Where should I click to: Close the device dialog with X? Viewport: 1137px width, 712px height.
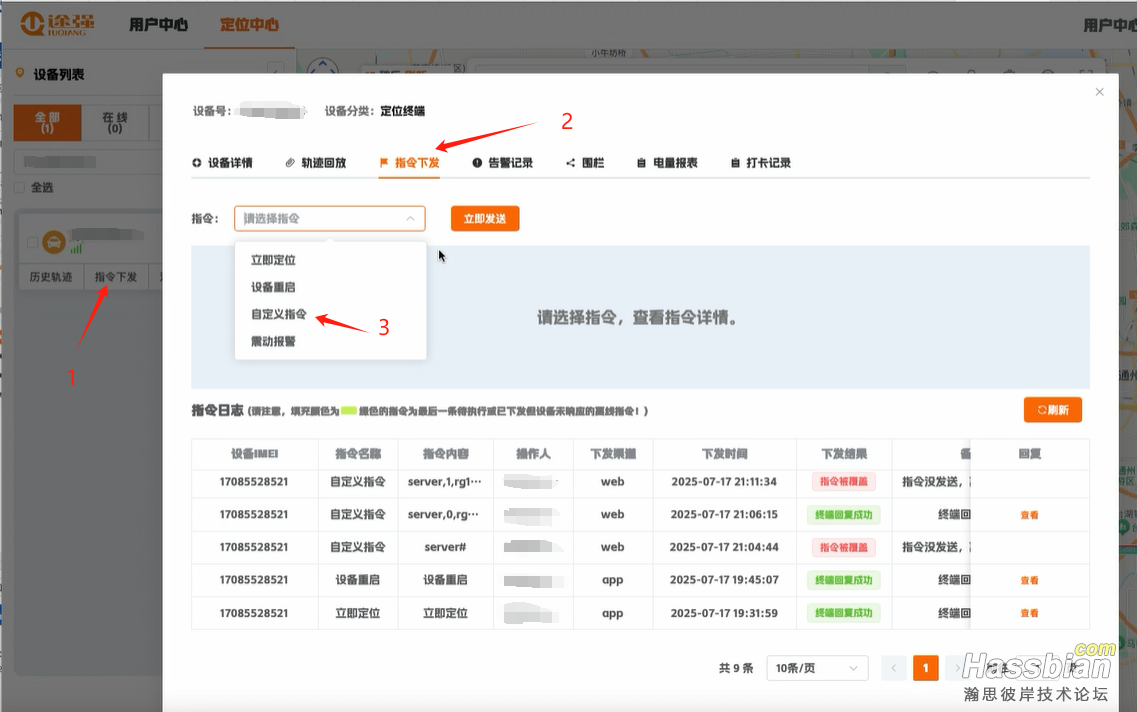coord(1099,92)
